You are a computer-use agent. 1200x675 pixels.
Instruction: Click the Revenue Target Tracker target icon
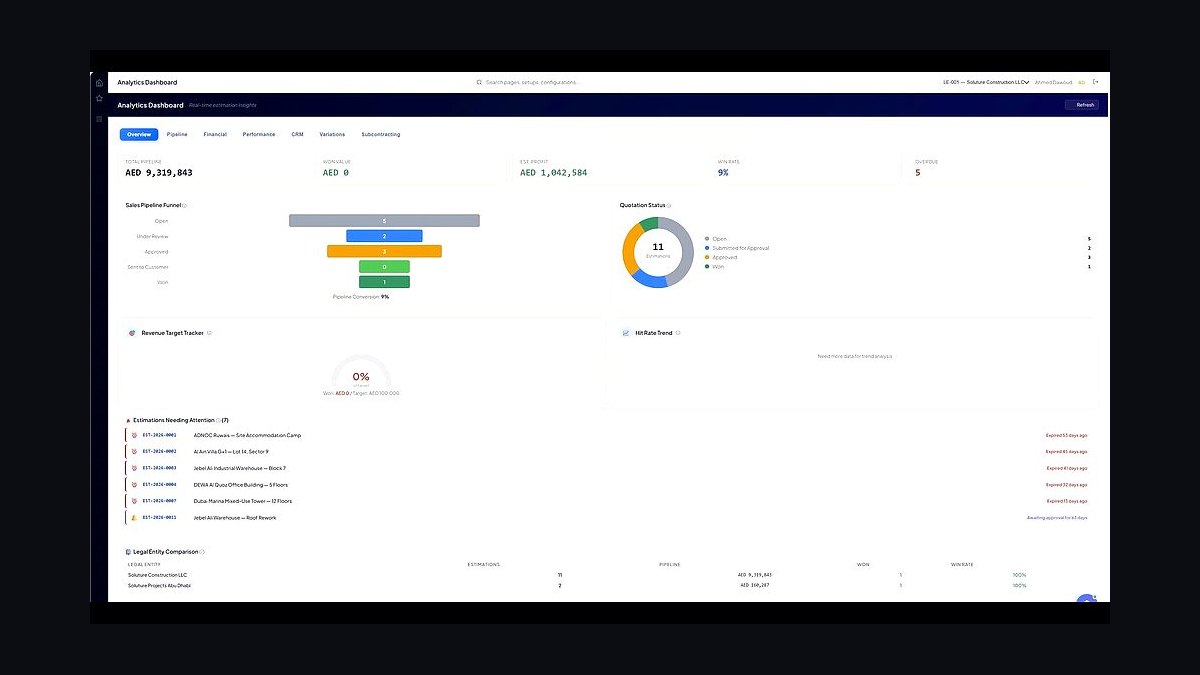click(132, 333)
